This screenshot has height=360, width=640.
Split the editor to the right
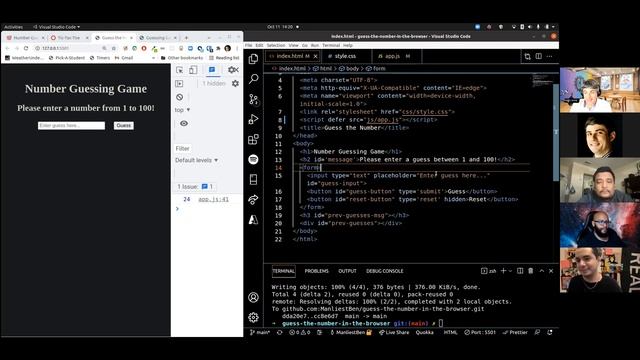[539, 56]
